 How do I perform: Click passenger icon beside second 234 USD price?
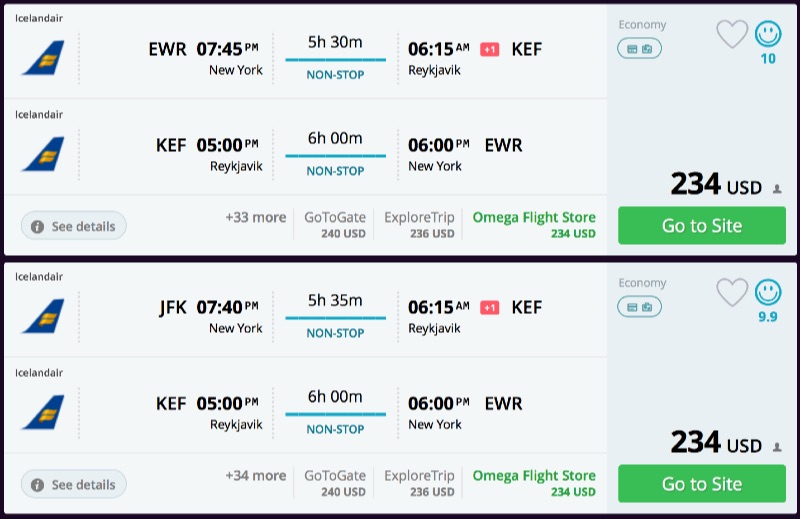pyautogui.click(x=778, y=446)
